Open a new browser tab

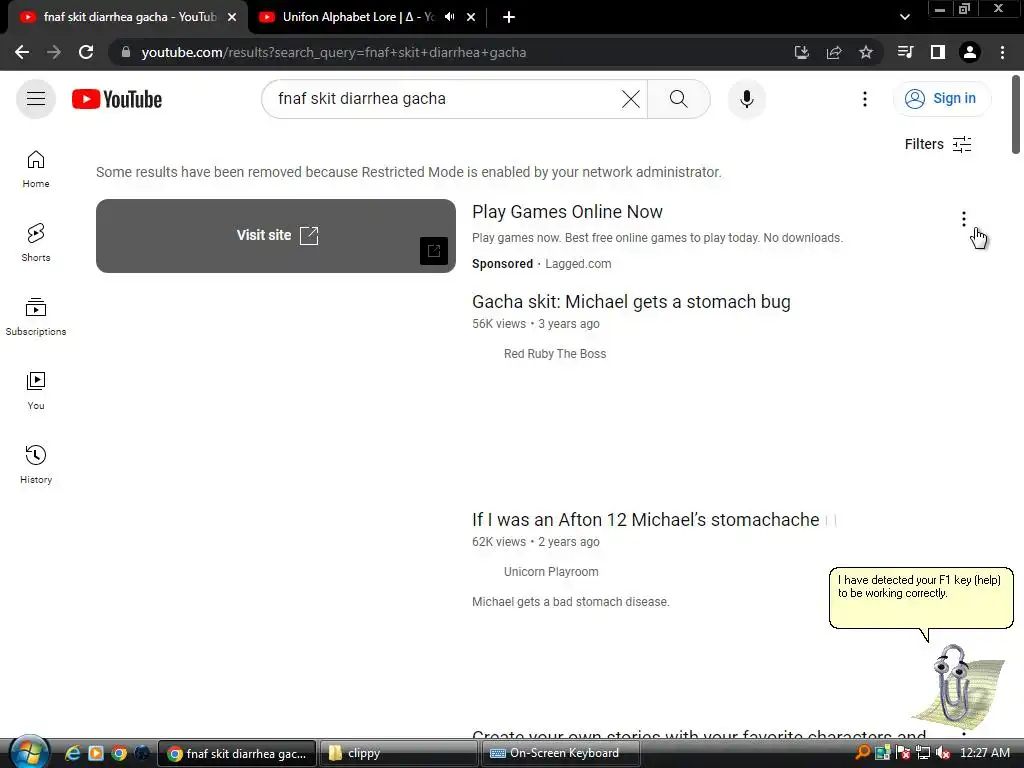point(509,17)
